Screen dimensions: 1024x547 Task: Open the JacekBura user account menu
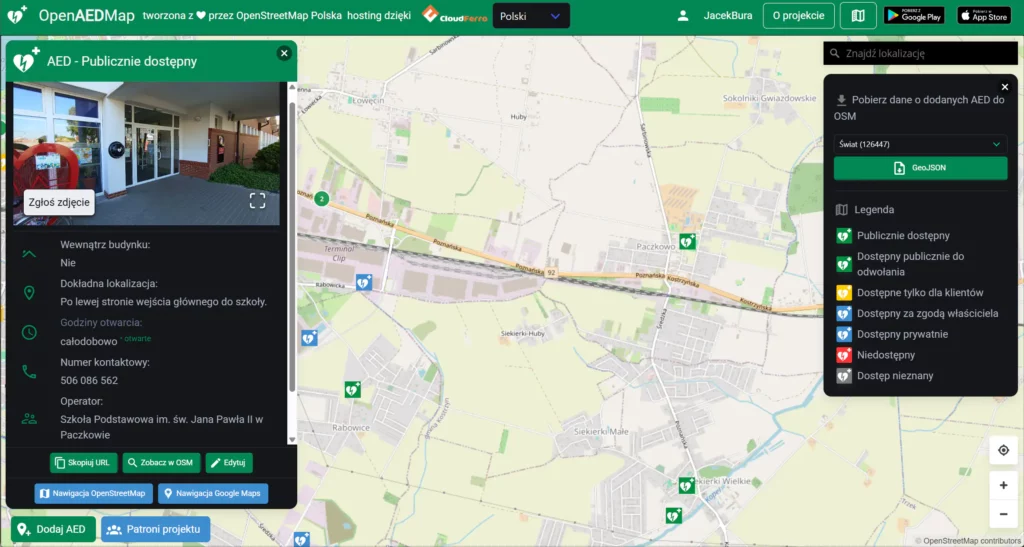[714, 16]
